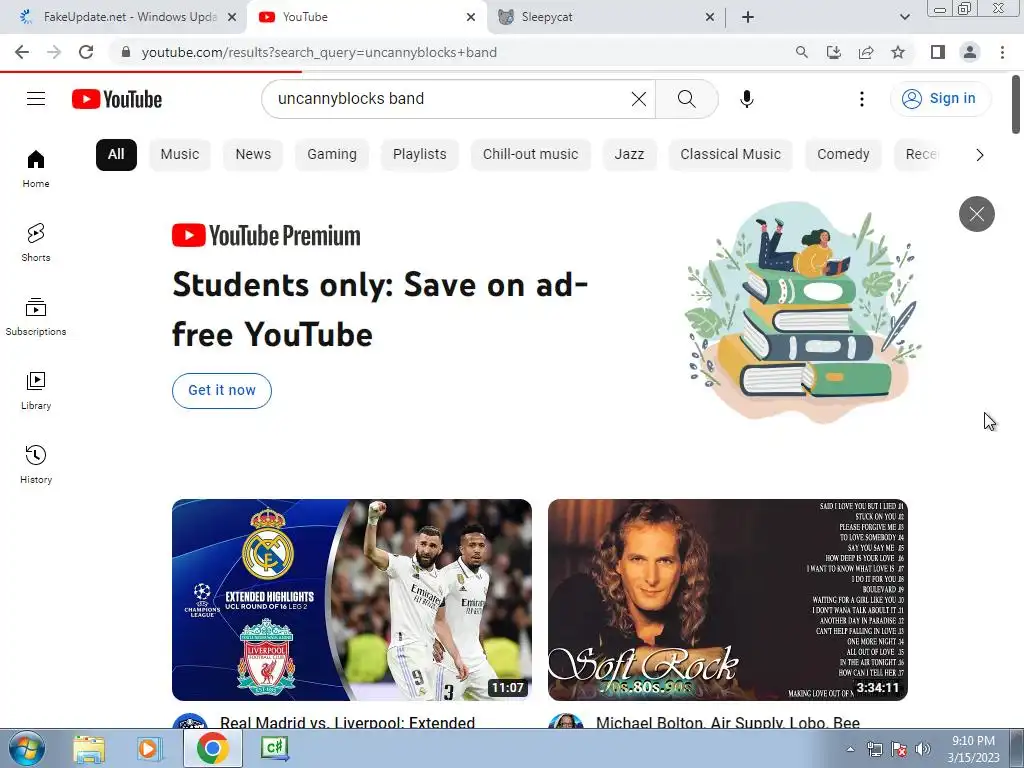Click the Sign in button
Image resolution: width=1024 pixels, height=768 pixels.
940,99
